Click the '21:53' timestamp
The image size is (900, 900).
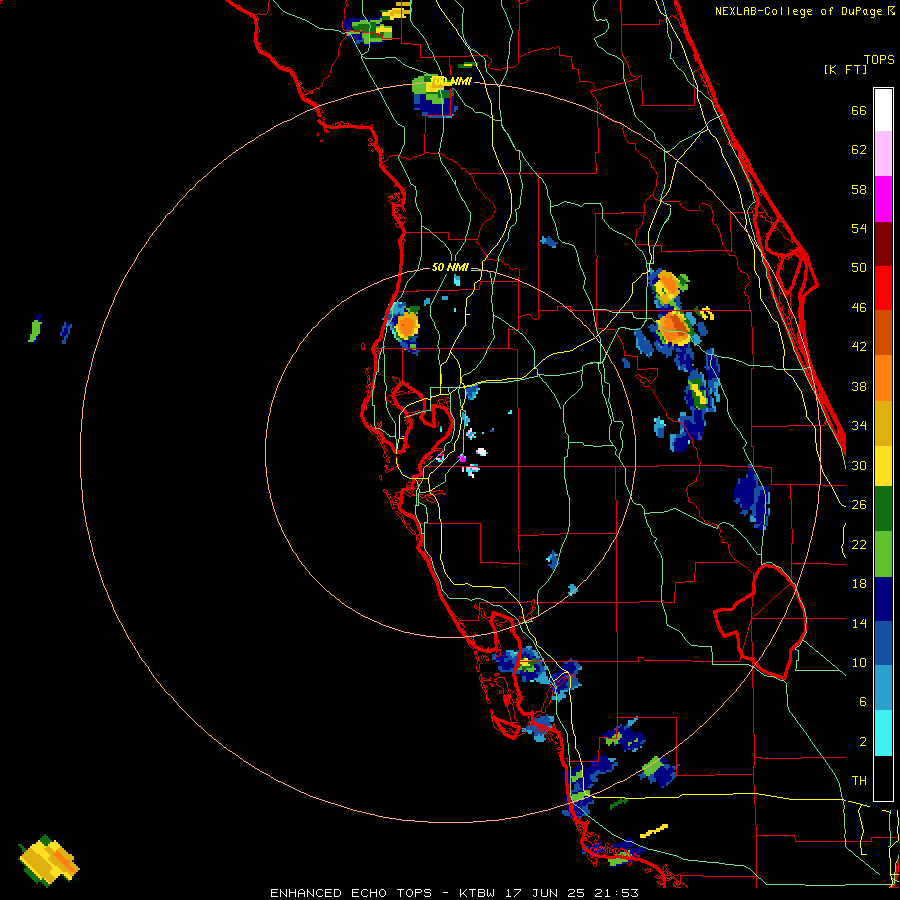click(615, 893)
